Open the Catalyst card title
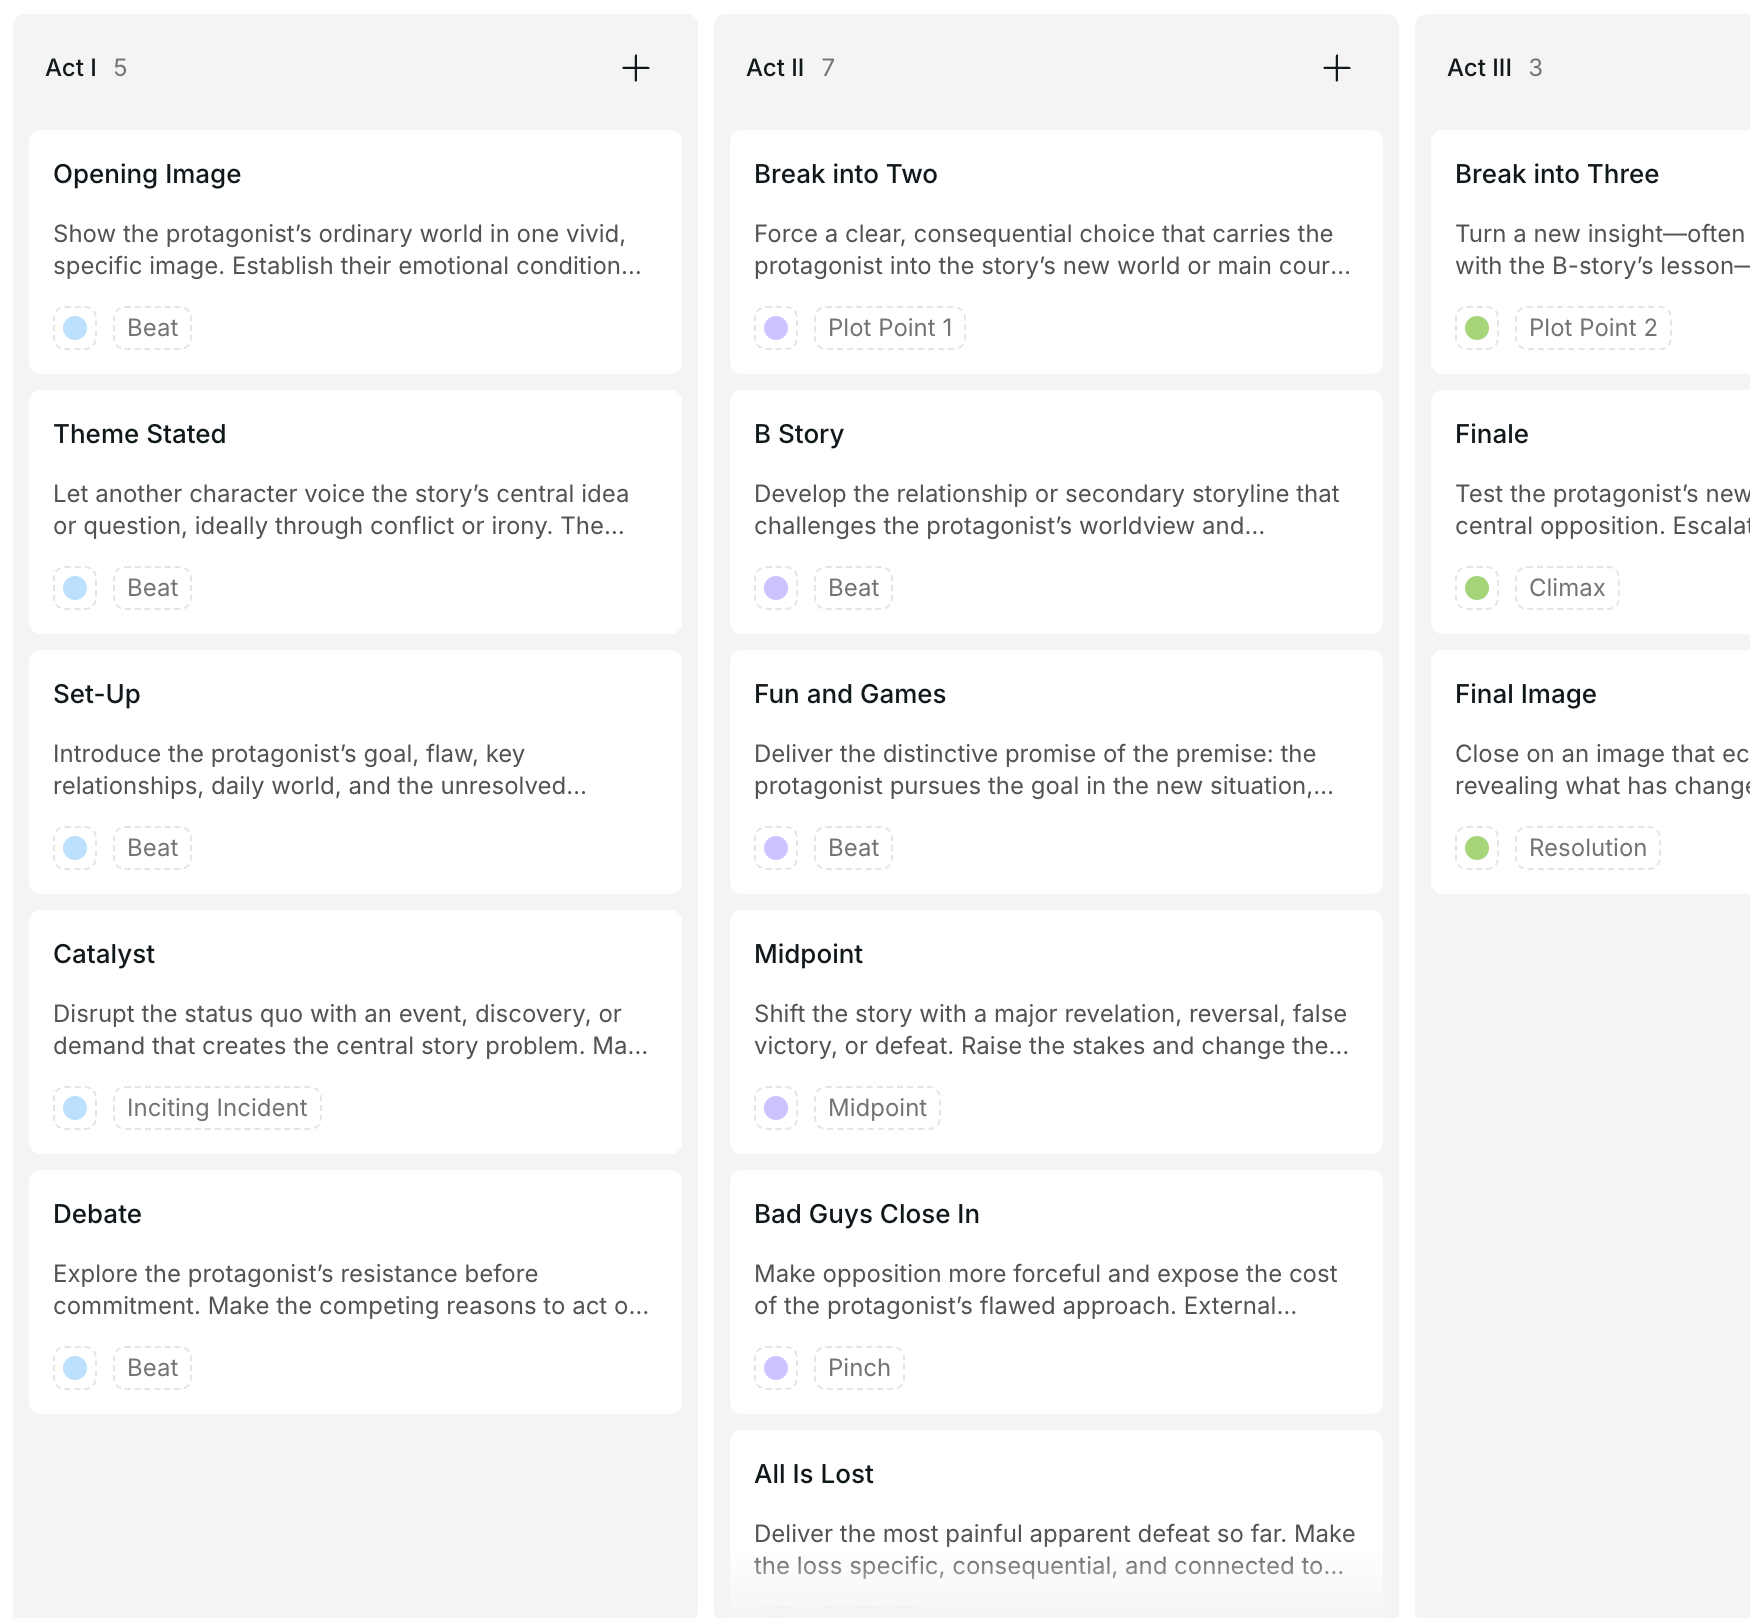The width and height of the screenshot is (1750, 1618). [104, 954]
